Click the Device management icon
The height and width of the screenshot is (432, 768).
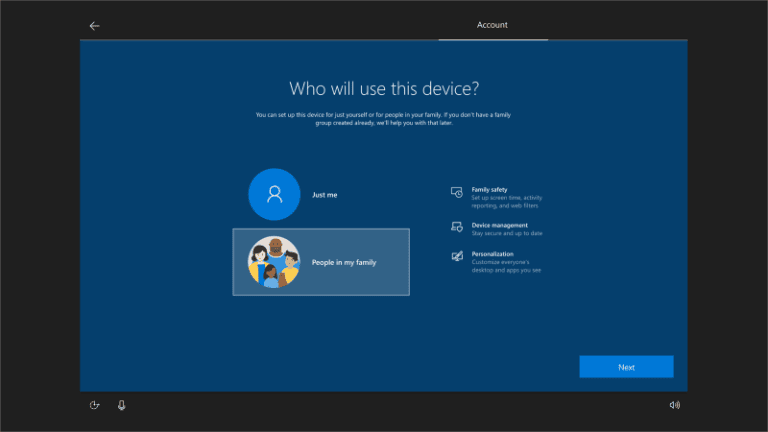[x=456, y=227]
